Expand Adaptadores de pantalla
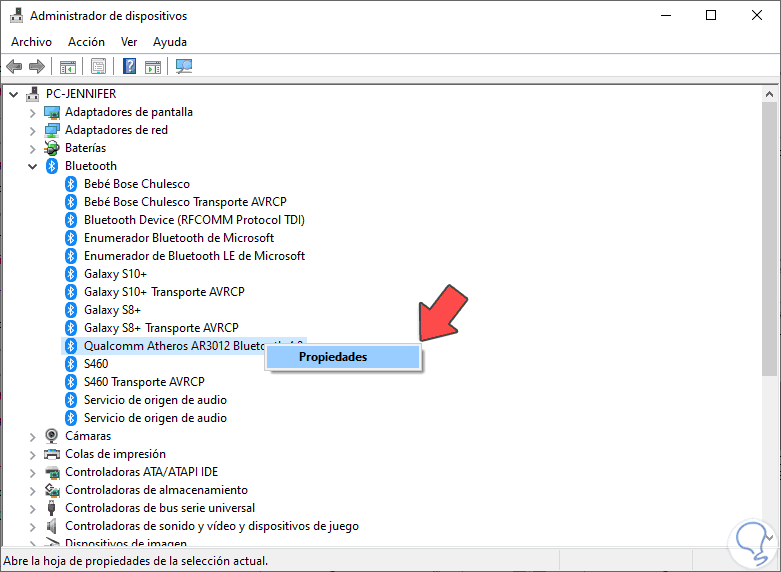The width and height of the screenshot is (781, 572). (32, 113)
